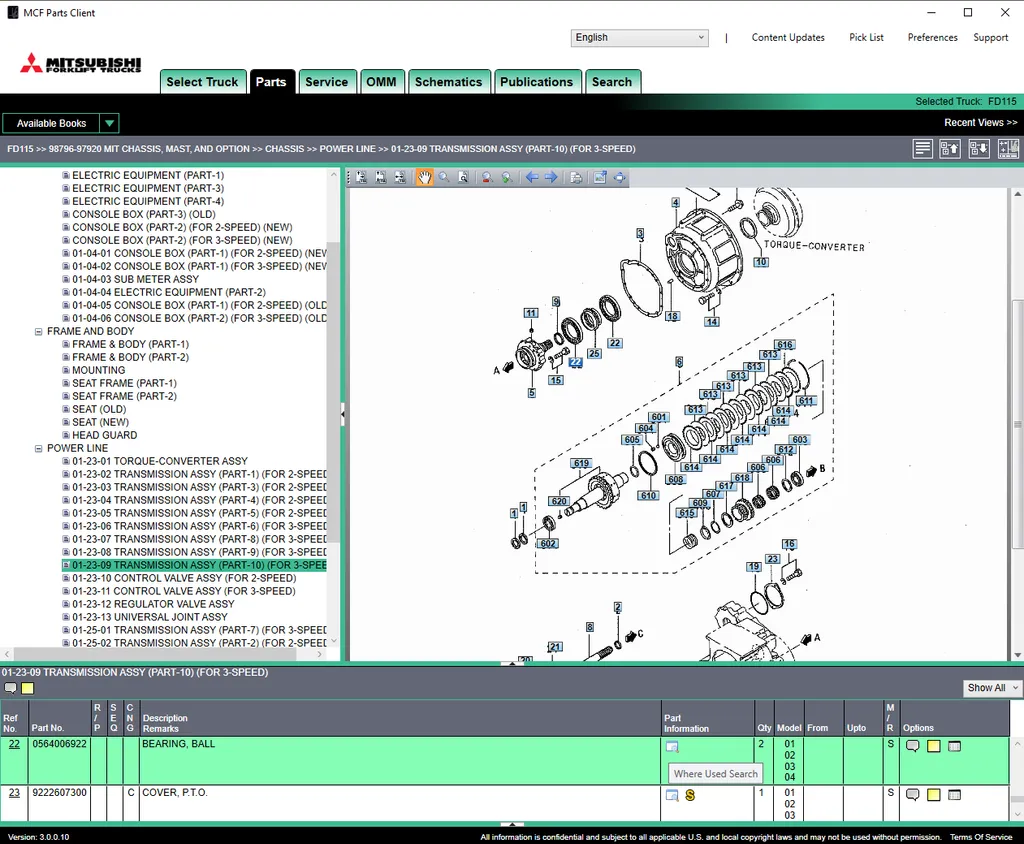The width and height of the screenshot is (1024, 844).
Task: Click the last layout icon in breadcrumb bar
Action: (x=1008, y=149)
